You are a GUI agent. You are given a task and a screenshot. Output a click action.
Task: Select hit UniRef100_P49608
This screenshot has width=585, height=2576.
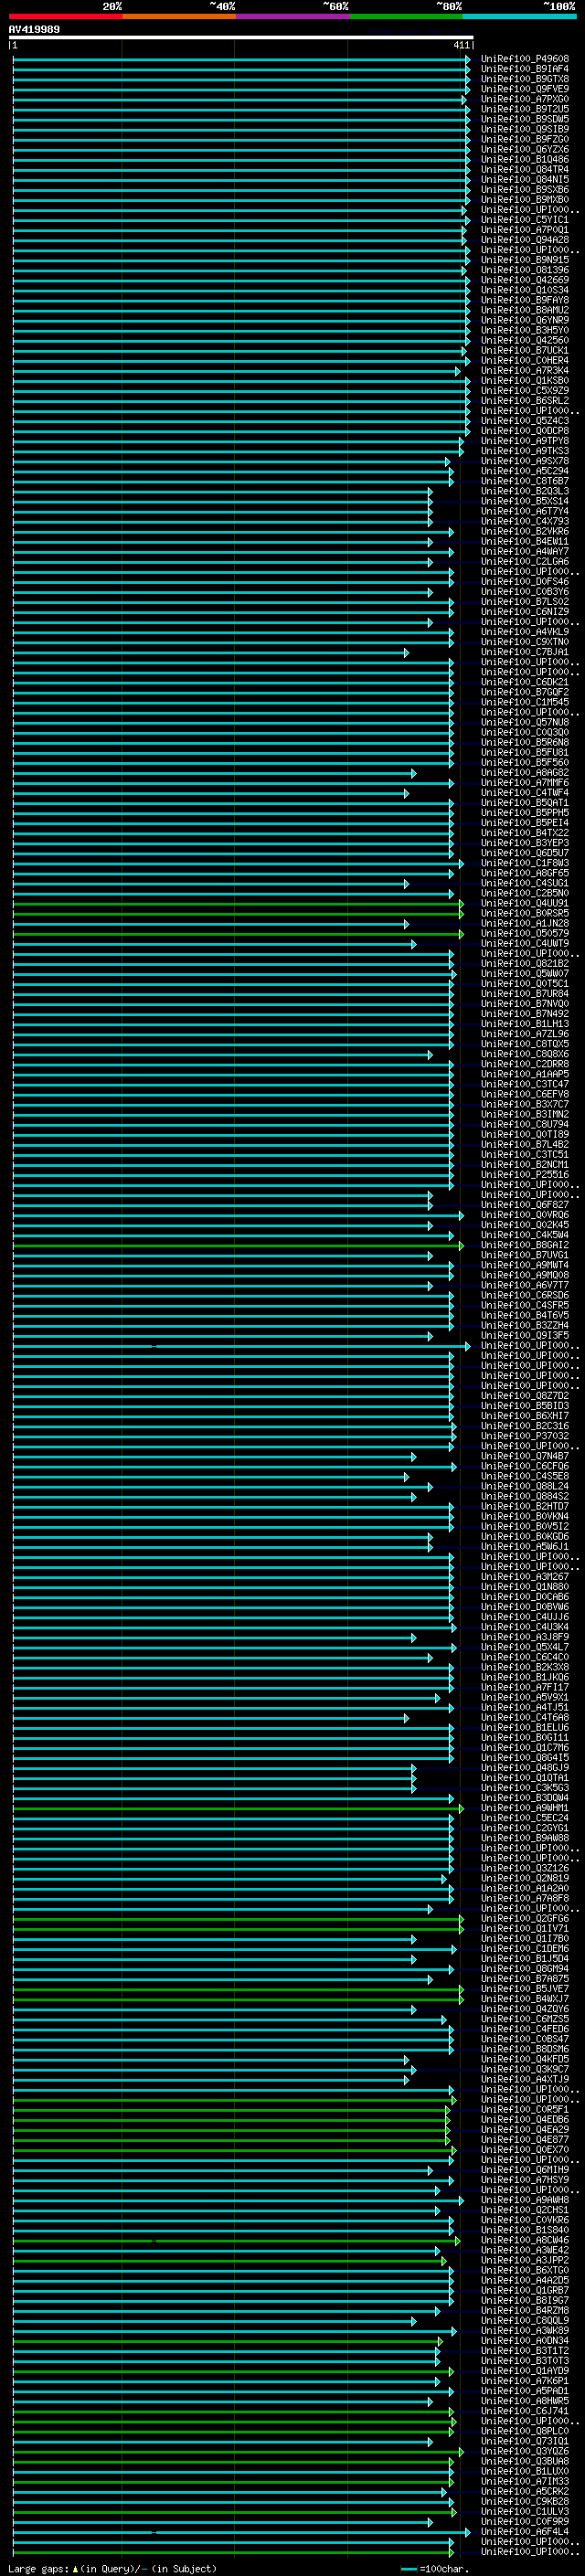pyautogui.click(x=524, y=59)
